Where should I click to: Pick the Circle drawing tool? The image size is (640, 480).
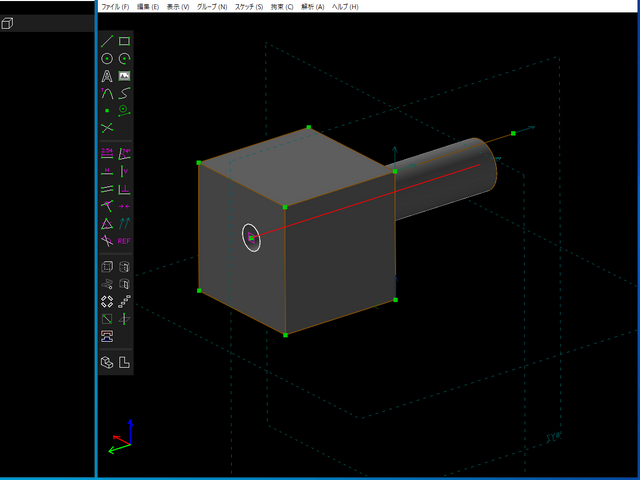pos(107,59)
